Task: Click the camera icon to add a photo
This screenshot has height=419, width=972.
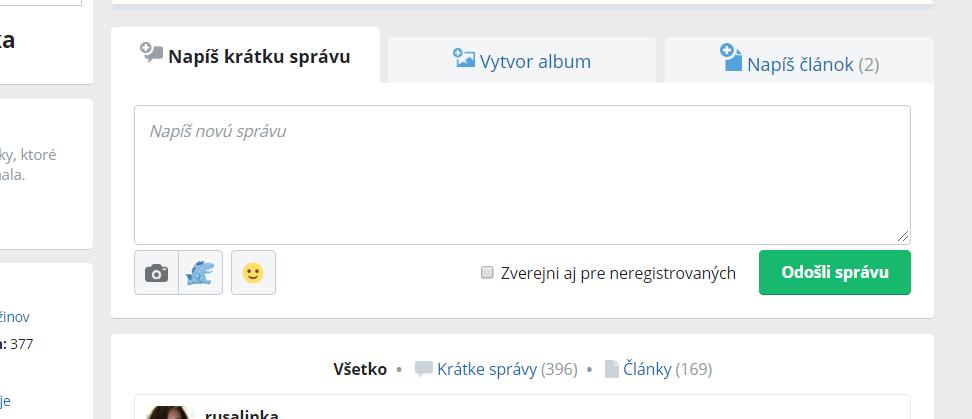Action: click(x=156, y=273)
